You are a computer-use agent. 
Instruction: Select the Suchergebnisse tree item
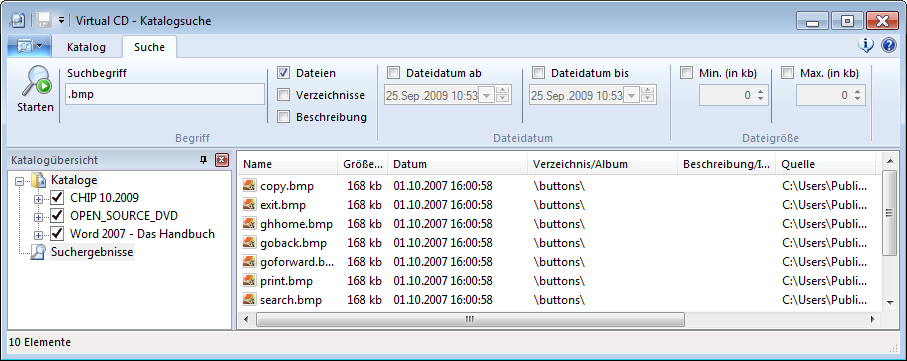pyautogui.click(x=92, y=252)
